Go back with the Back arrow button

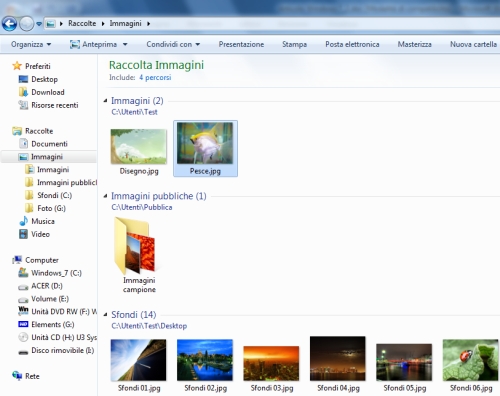point(9,24)
